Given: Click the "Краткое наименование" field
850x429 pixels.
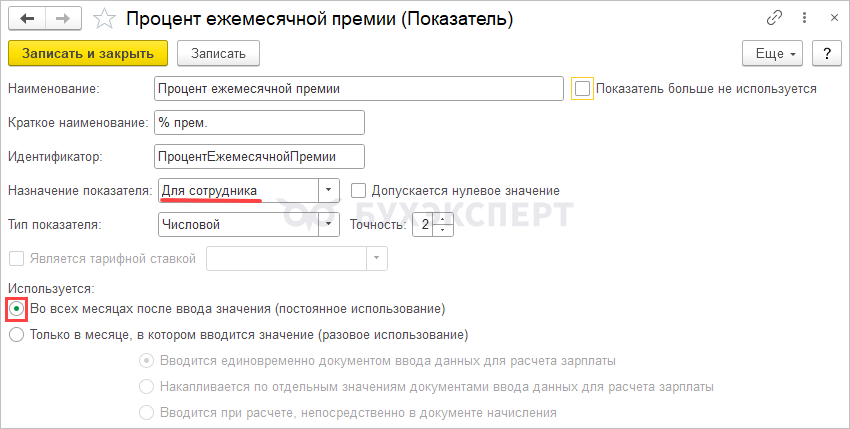Looking at the screenshot, I should (260, 122).
